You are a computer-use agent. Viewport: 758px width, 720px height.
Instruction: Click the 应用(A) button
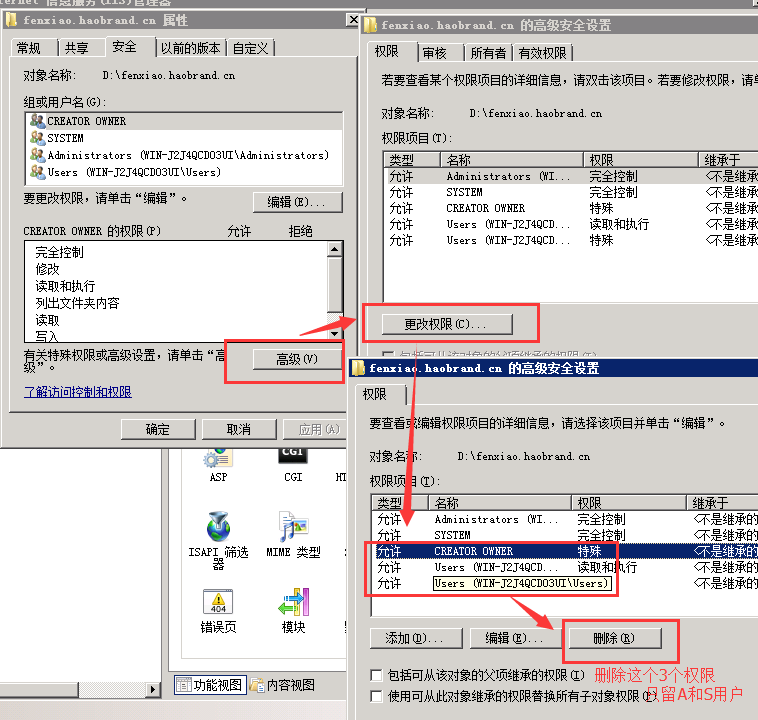pyautogui.click(x=317, y=429)
